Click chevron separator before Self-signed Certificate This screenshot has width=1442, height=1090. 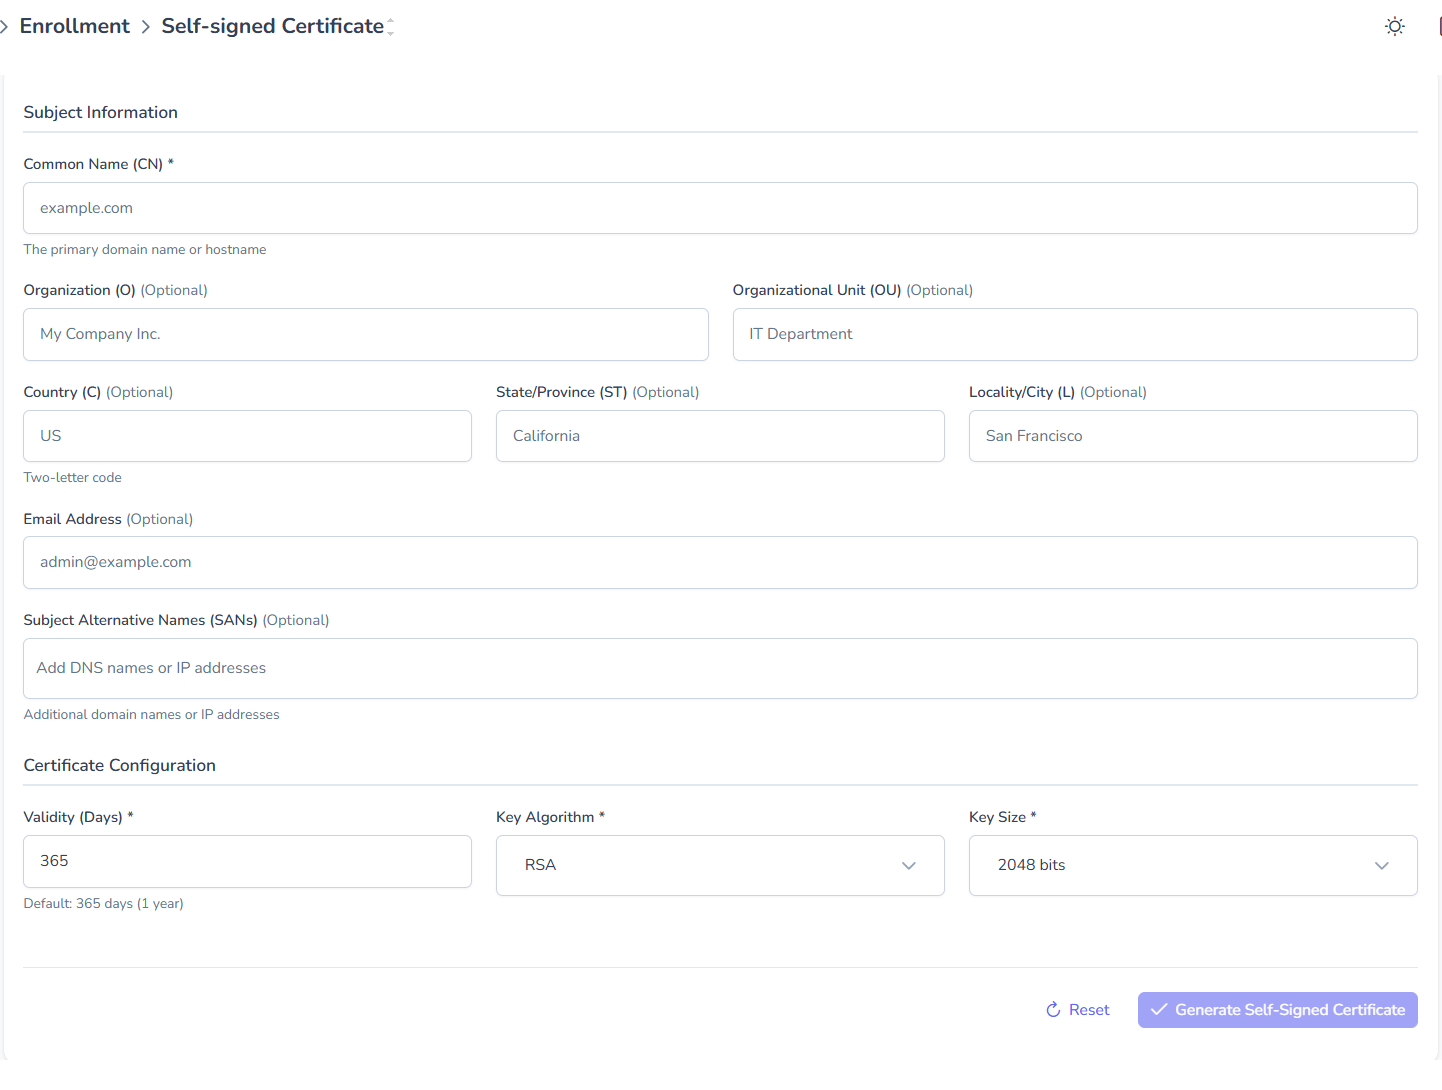pyautogui.click(x=146, y=27)
